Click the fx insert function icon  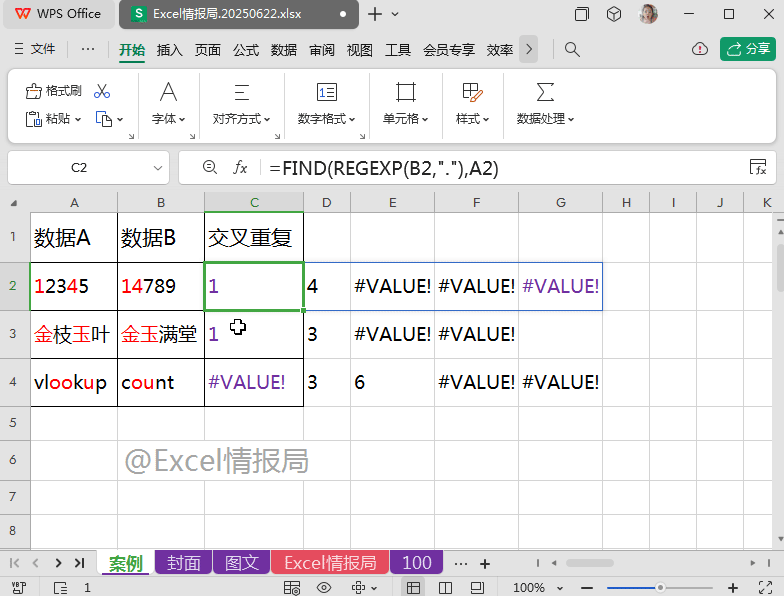[240, 168]
